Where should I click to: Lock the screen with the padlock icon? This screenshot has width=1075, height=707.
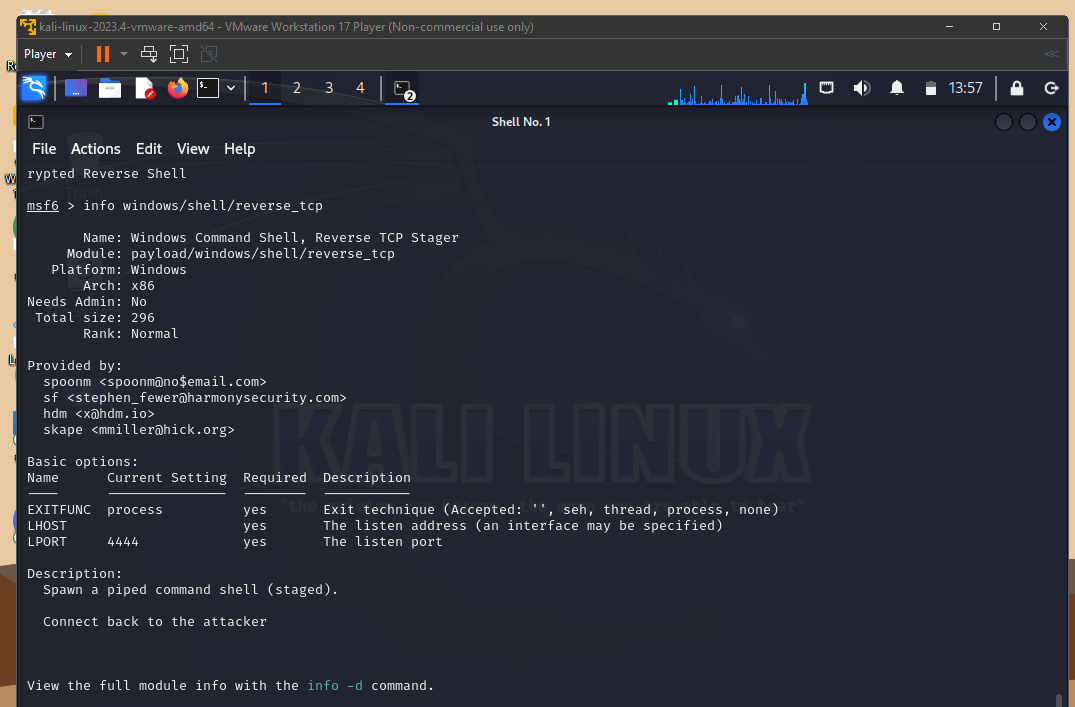pyautogui.click(x=1016, y=88)
